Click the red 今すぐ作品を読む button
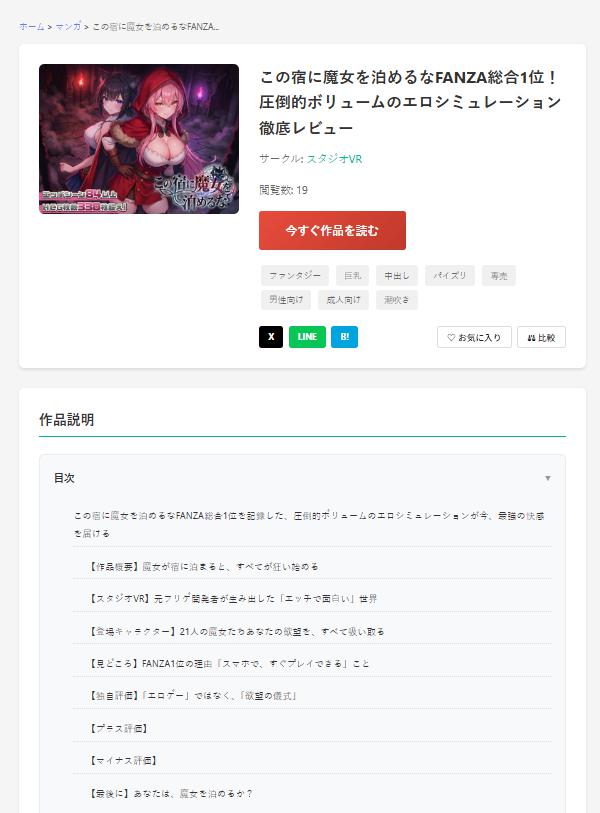The width and height of the screenshot is (600, 813). (332, 231)
